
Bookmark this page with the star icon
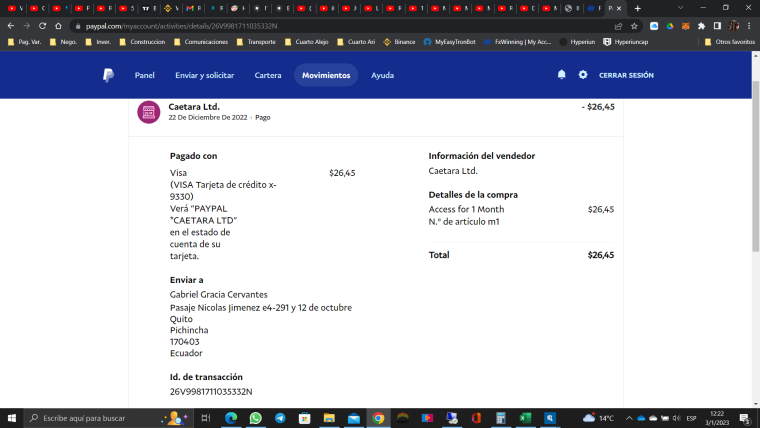click(x=634, y=26)
